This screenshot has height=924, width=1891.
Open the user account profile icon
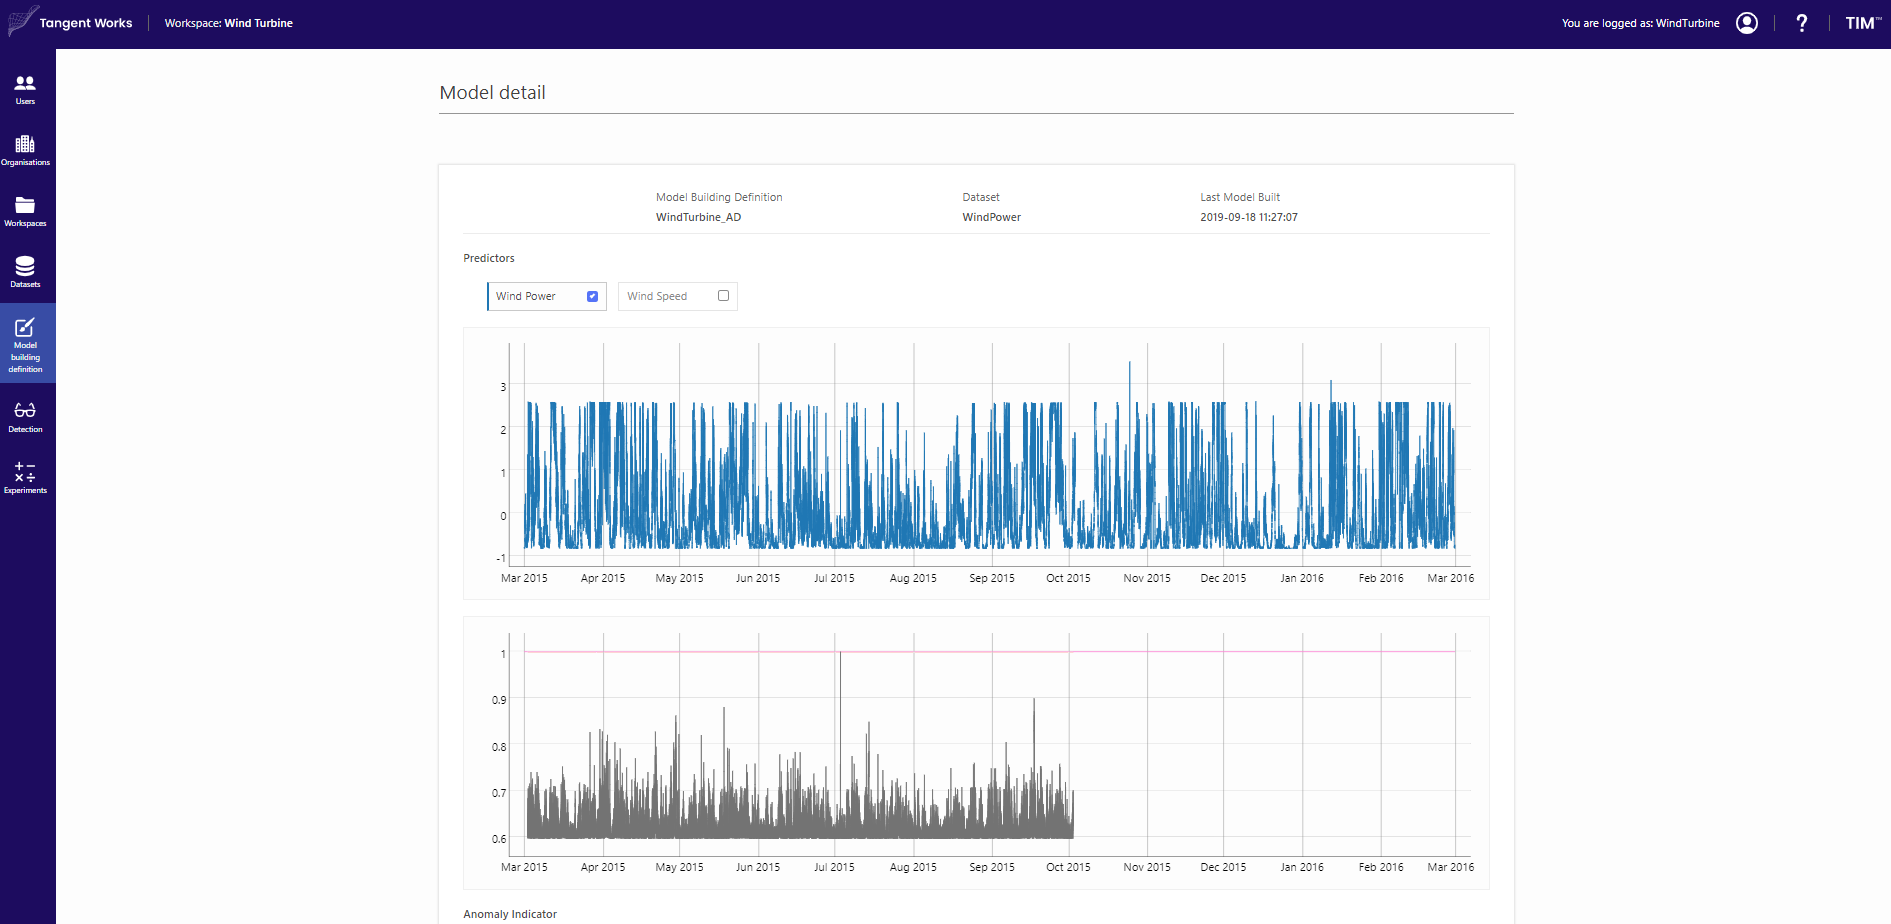point(1747,23)
